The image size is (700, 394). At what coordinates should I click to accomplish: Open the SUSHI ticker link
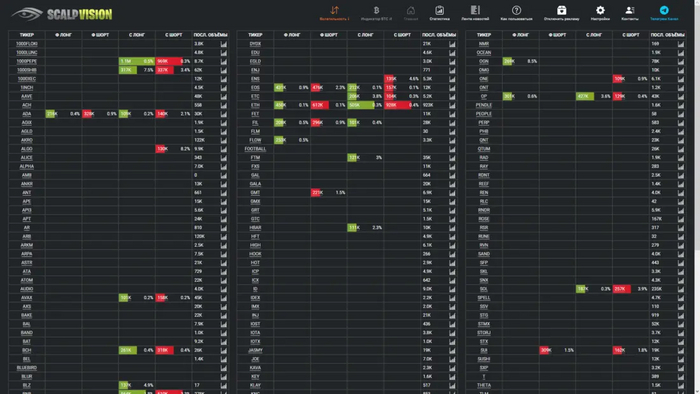484,359
